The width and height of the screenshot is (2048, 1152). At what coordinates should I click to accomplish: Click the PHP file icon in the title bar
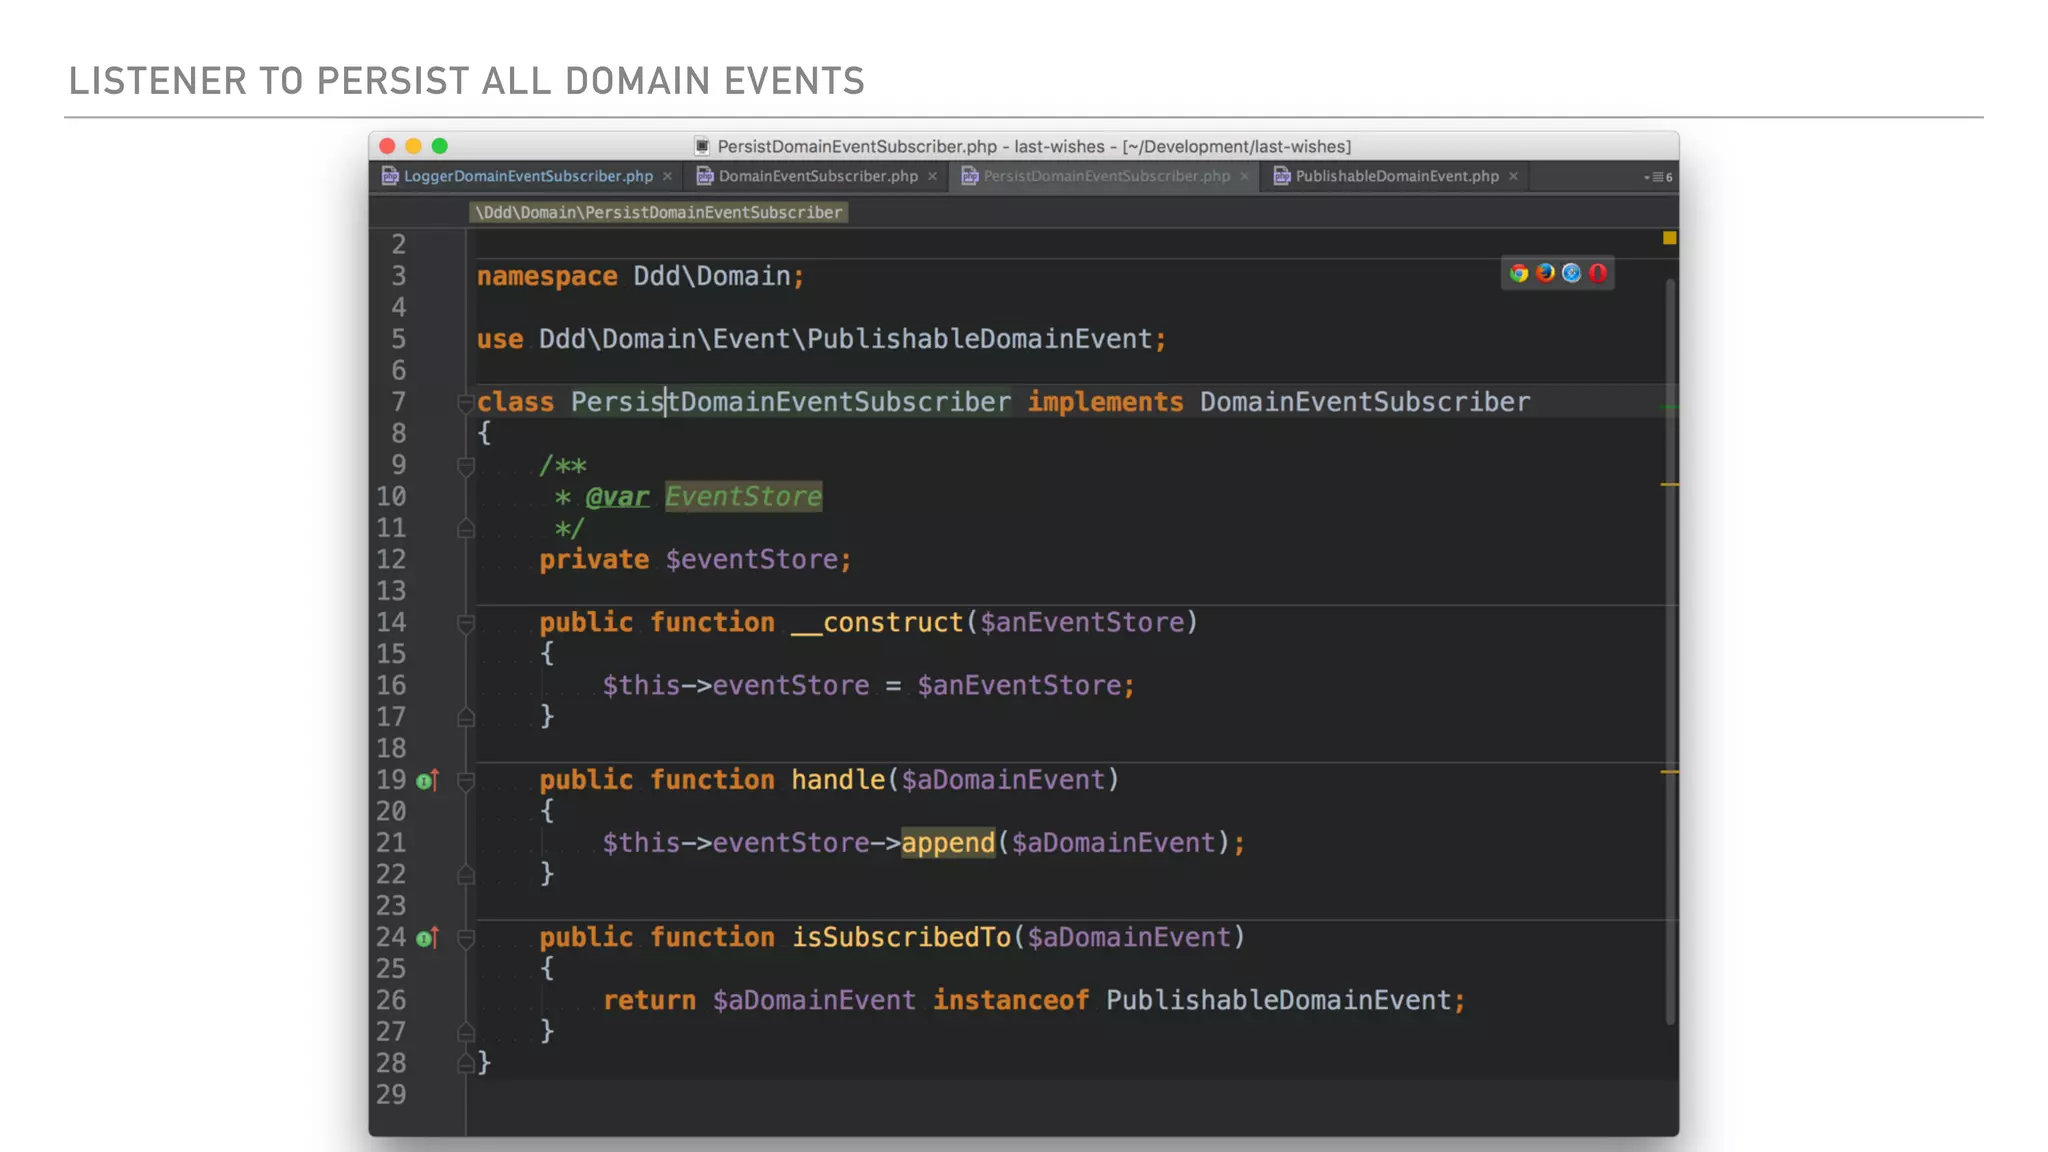(x=702, y=146)
